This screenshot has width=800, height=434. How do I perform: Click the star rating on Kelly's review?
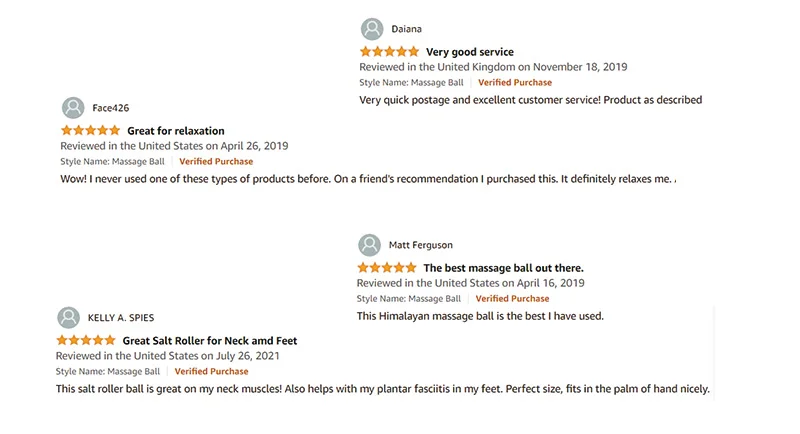point(86,340)
